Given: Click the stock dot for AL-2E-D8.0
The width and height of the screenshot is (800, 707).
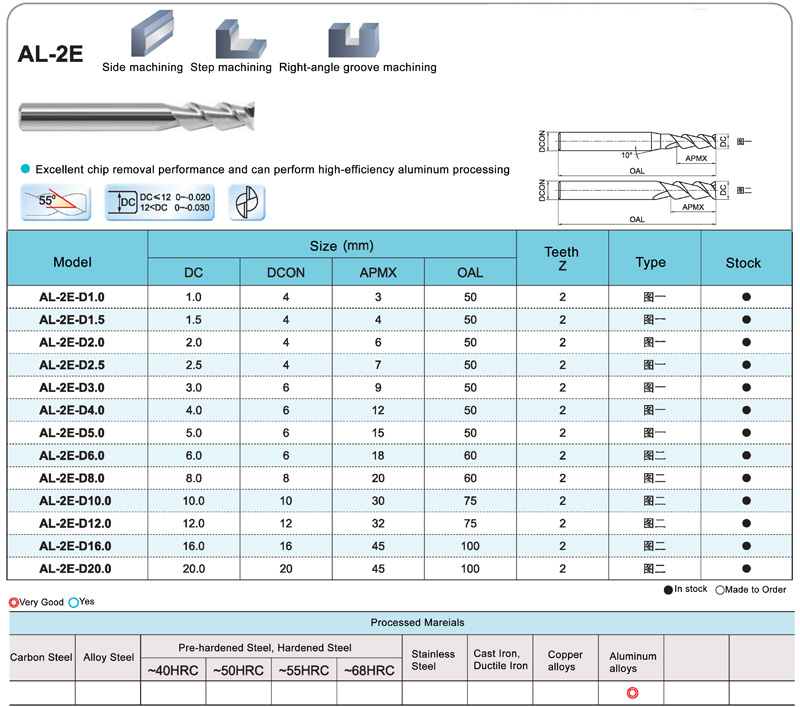Looking at the screenshot, I should 746,478.
